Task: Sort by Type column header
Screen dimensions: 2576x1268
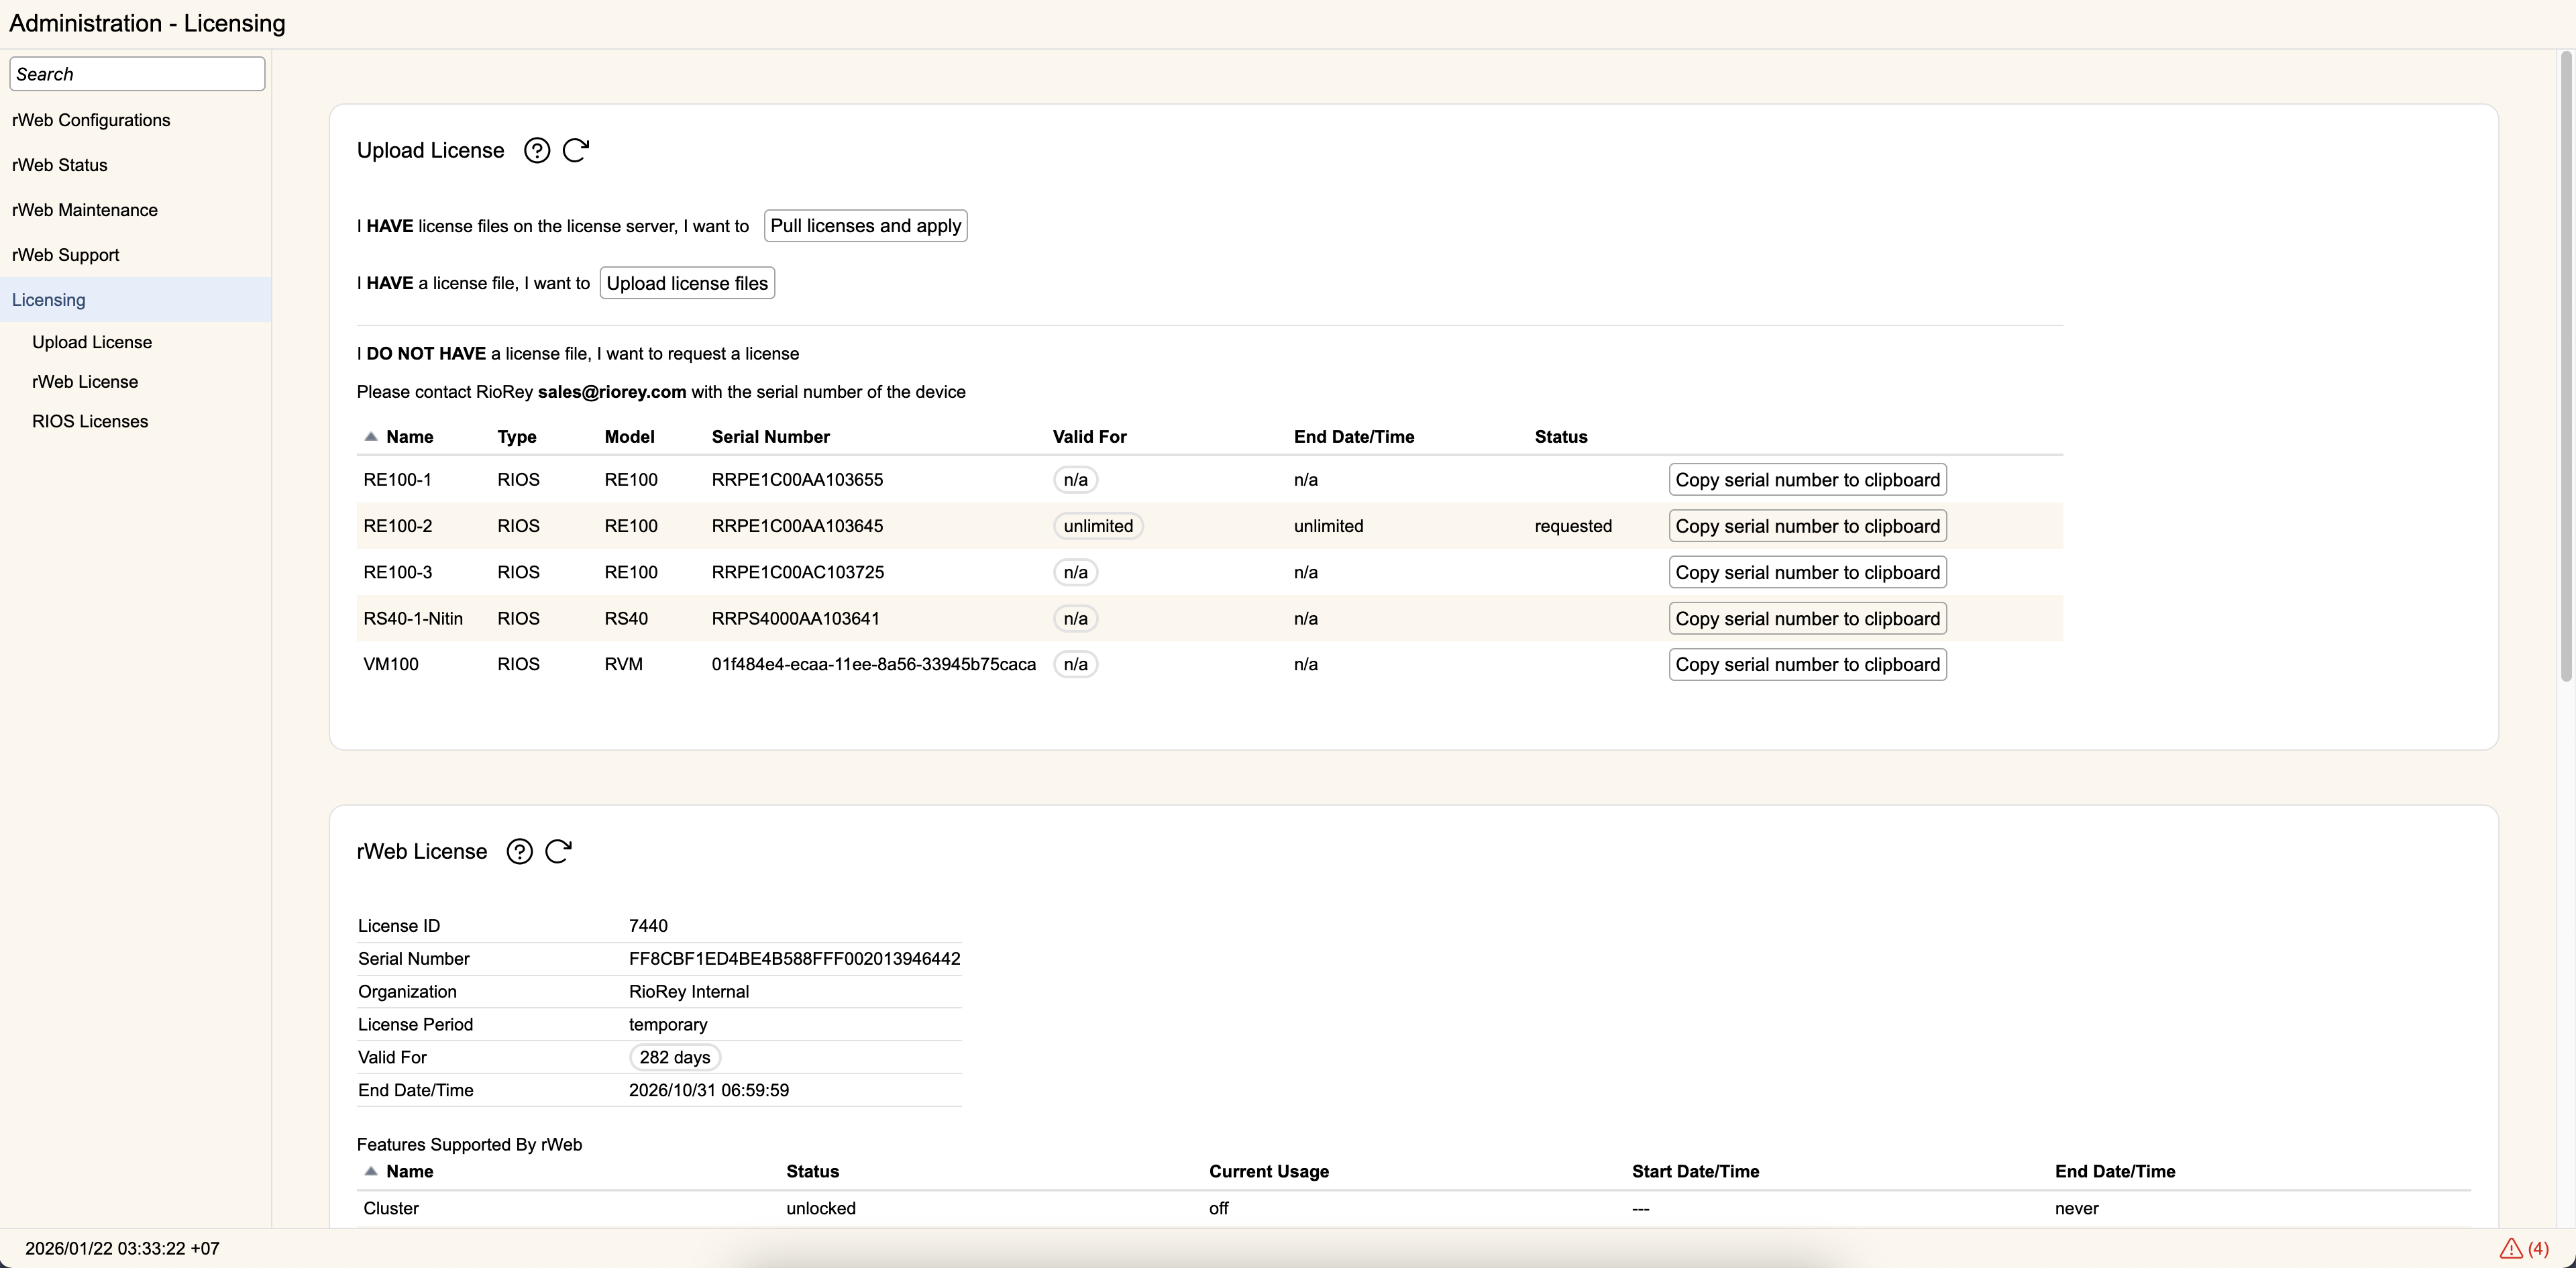Action: tap(517, 437)
